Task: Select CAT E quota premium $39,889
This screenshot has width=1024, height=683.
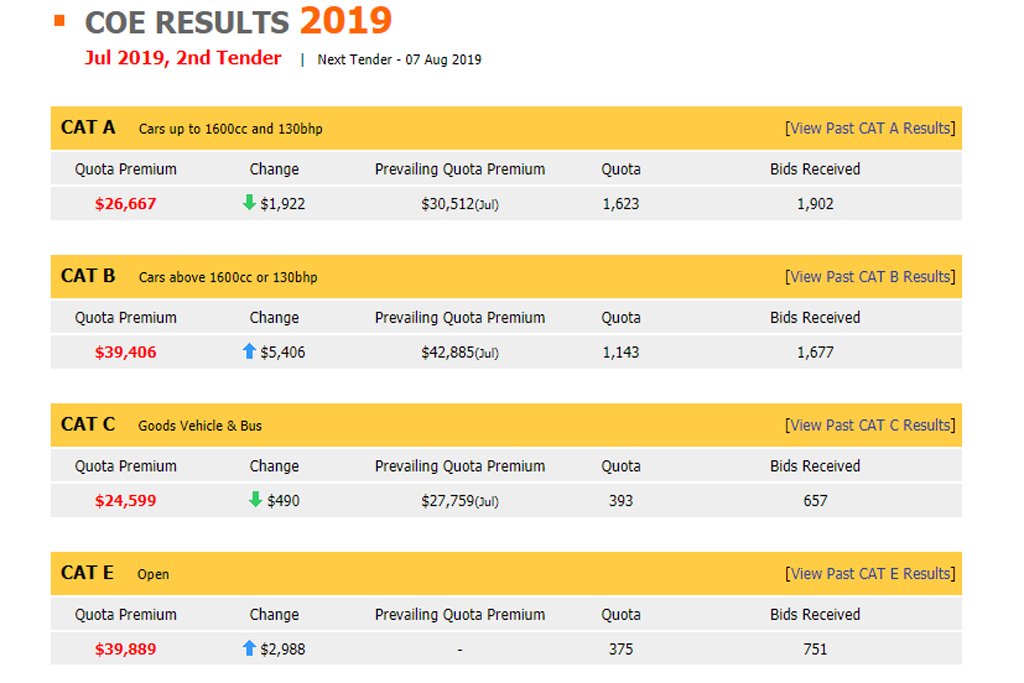Action: tap(125, 649)
